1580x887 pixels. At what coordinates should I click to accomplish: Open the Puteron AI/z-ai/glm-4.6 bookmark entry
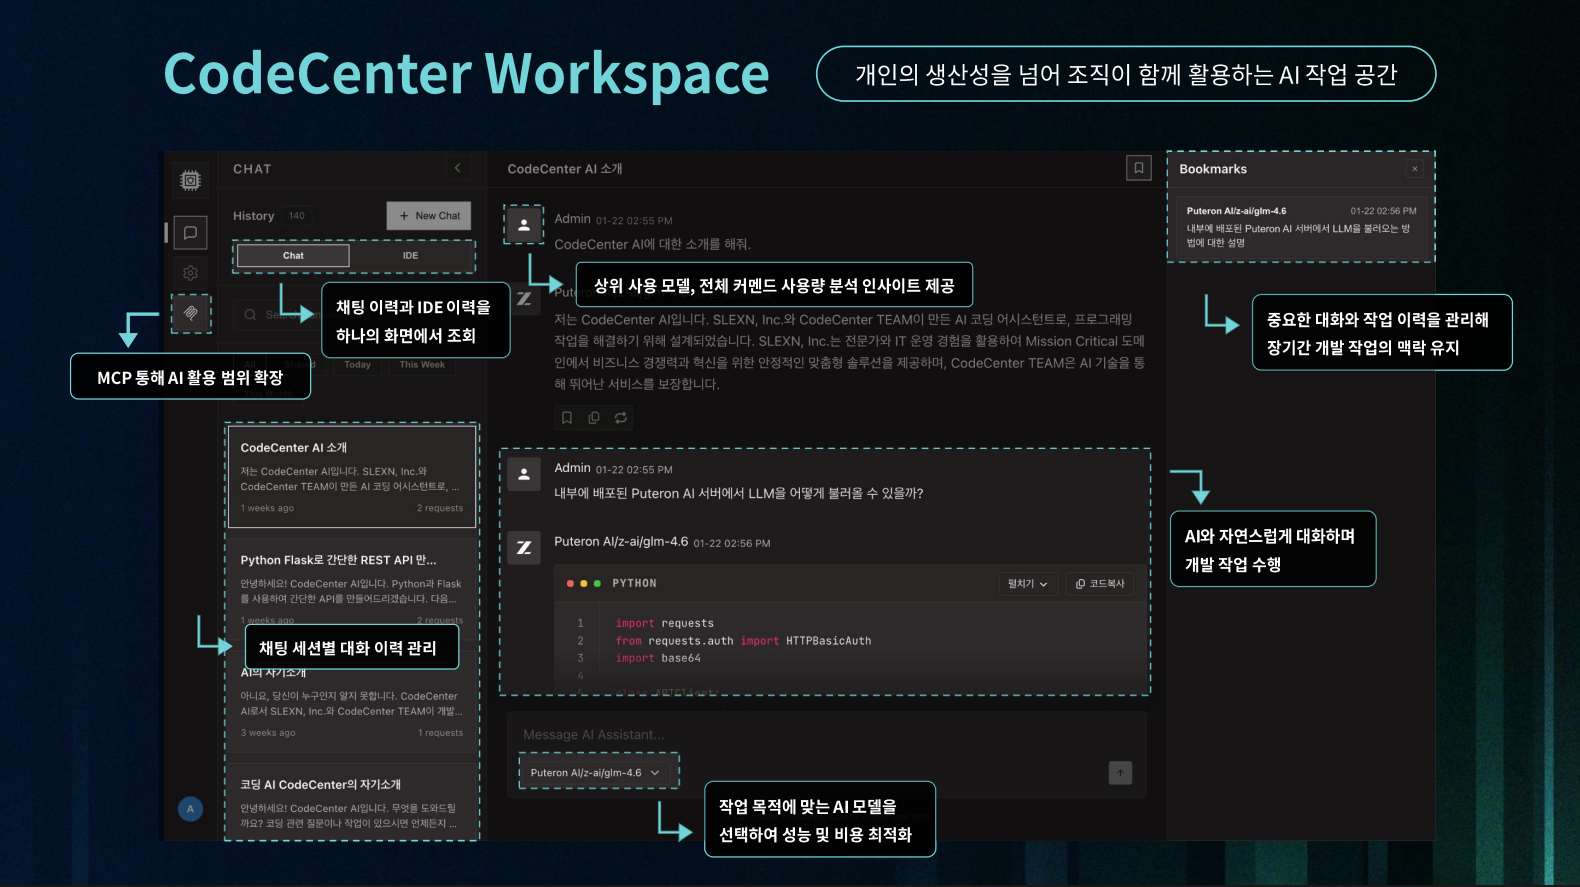(x=1301, y=226)
